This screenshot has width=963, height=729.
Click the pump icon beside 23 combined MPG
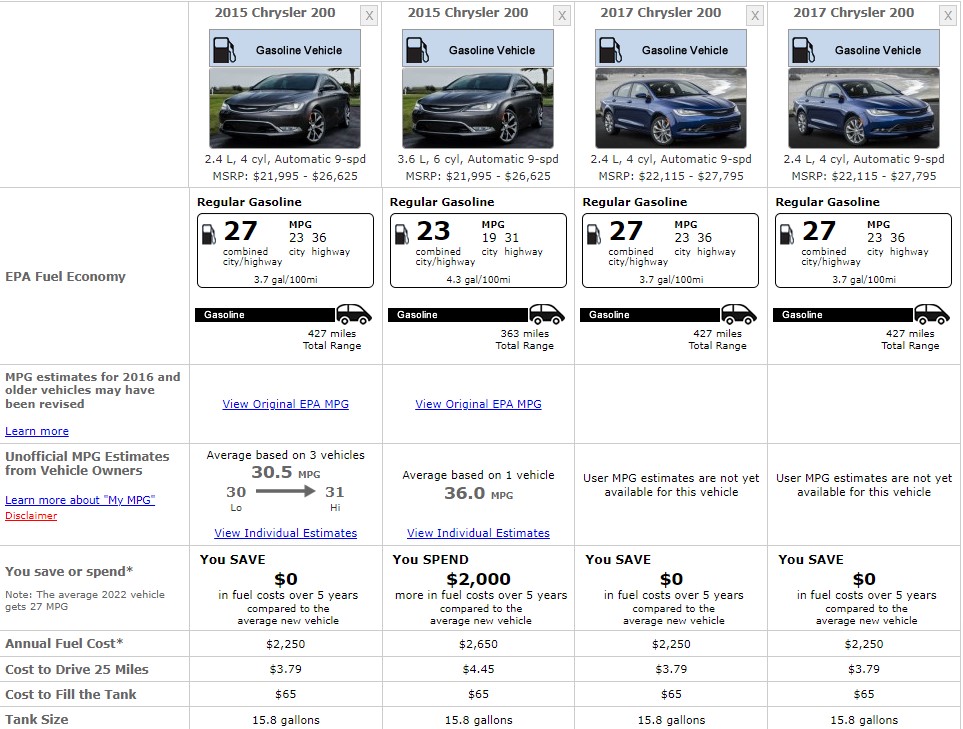tap(402, 234)
